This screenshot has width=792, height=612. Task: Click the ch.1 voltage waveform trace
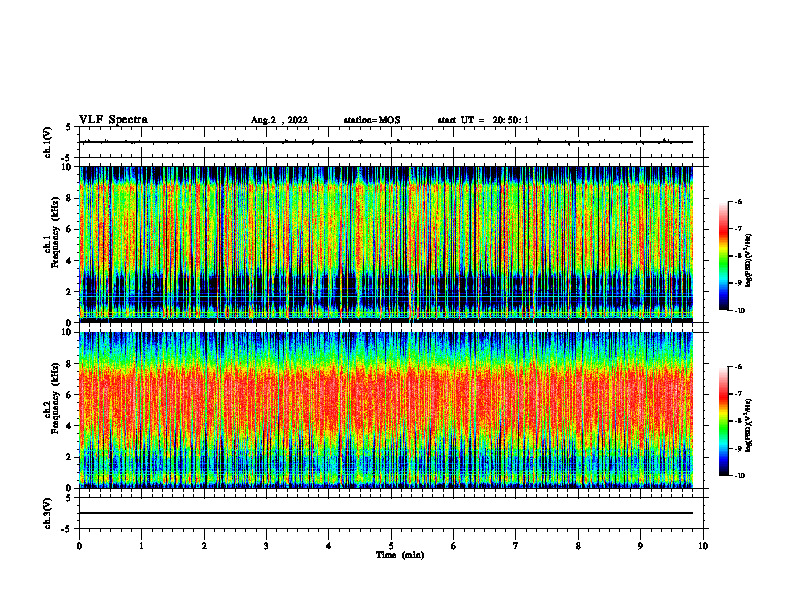[x=386, y=142]
